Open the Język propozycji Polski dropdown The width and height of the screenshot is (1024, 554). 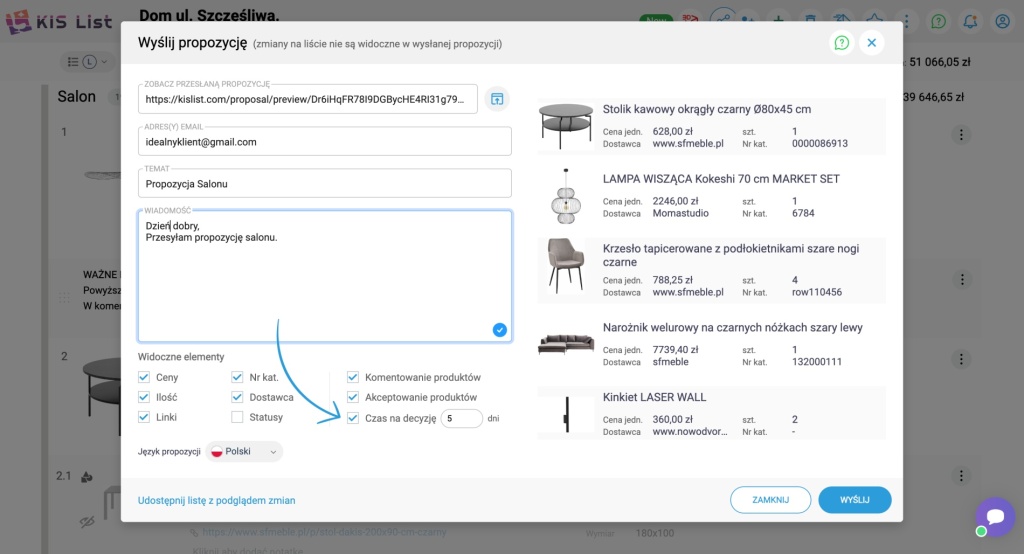tap(245, 452)
